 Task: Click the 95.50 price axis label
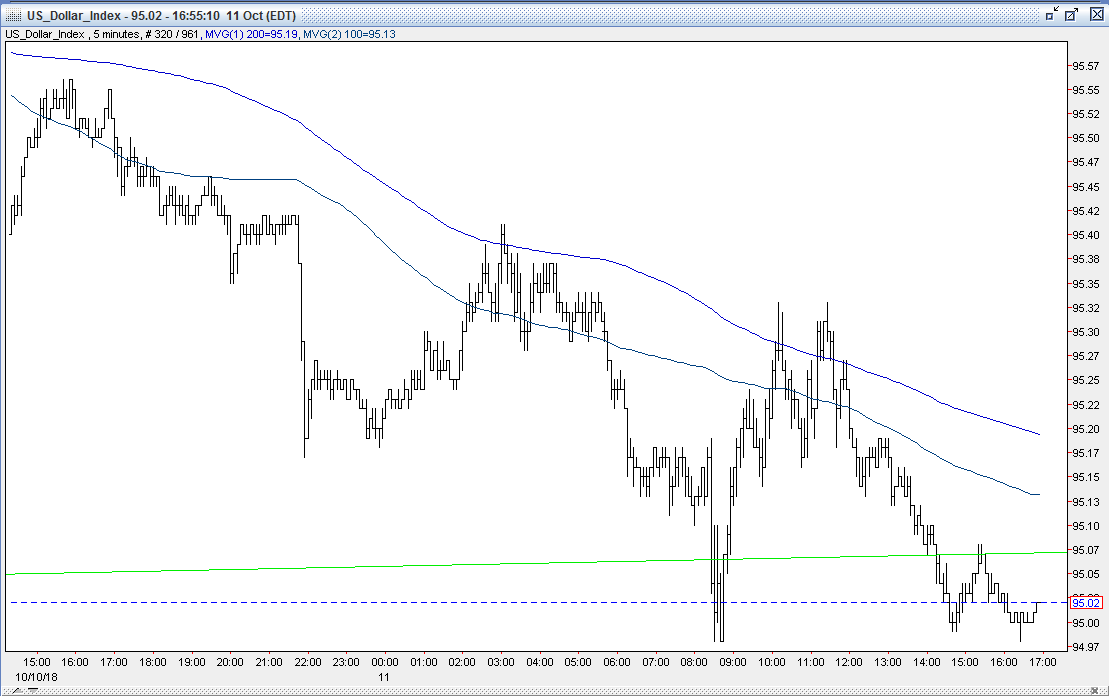click(x=1086, y=138)
